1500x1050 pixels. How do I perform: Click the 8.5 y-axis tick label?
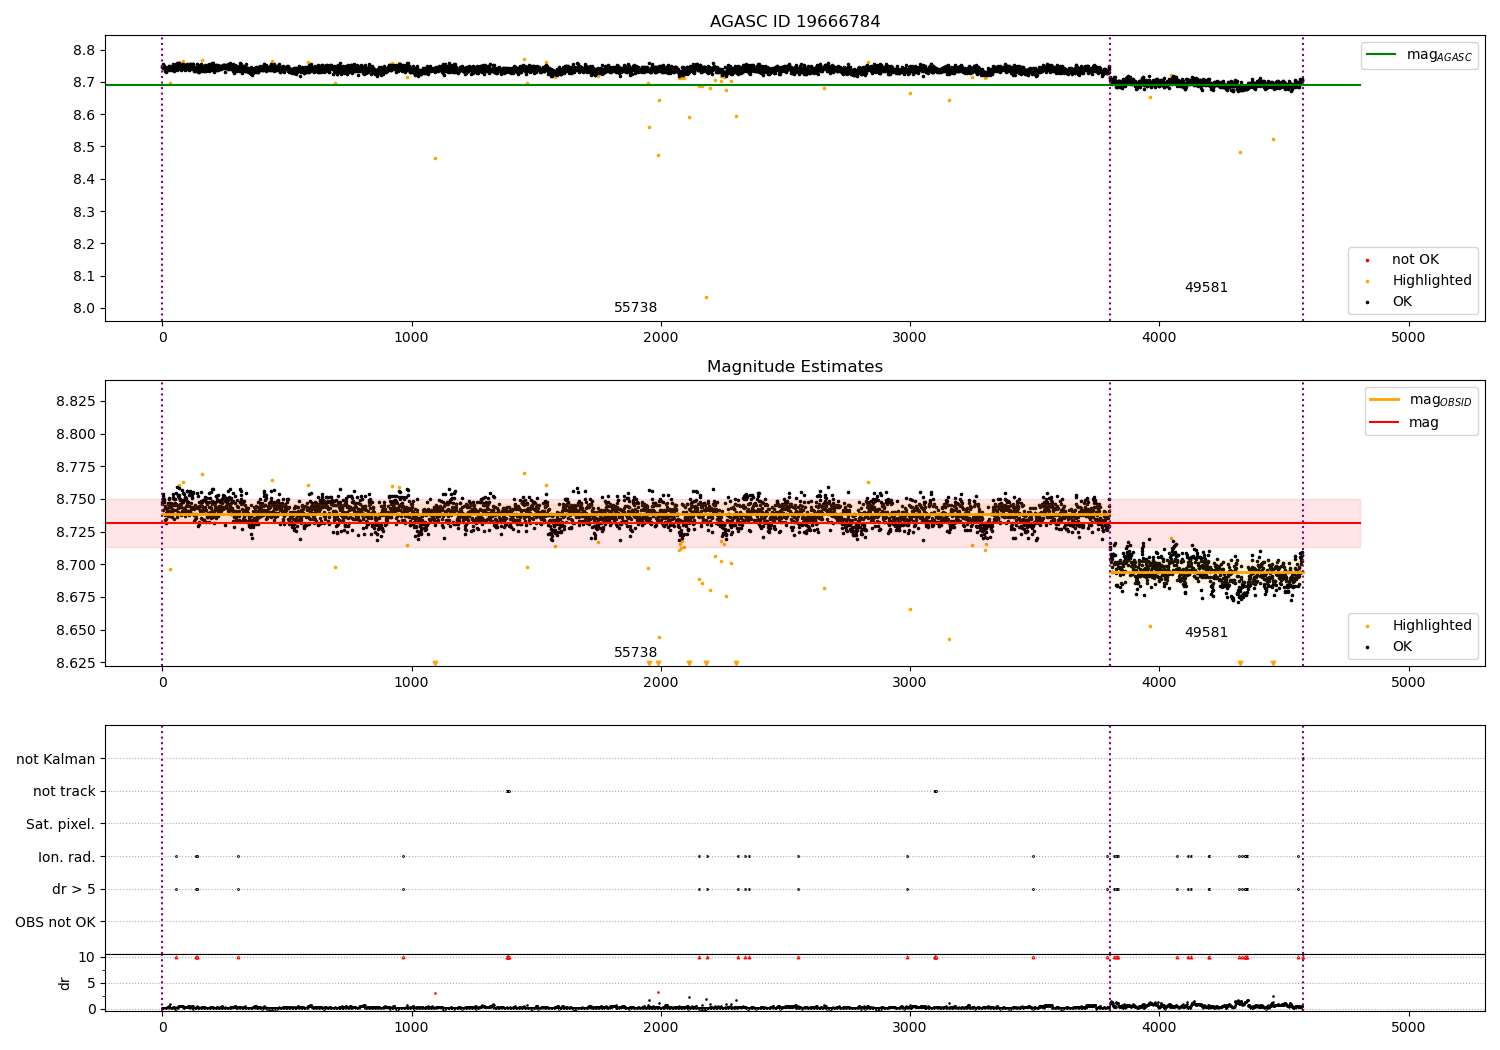(84, 148)
